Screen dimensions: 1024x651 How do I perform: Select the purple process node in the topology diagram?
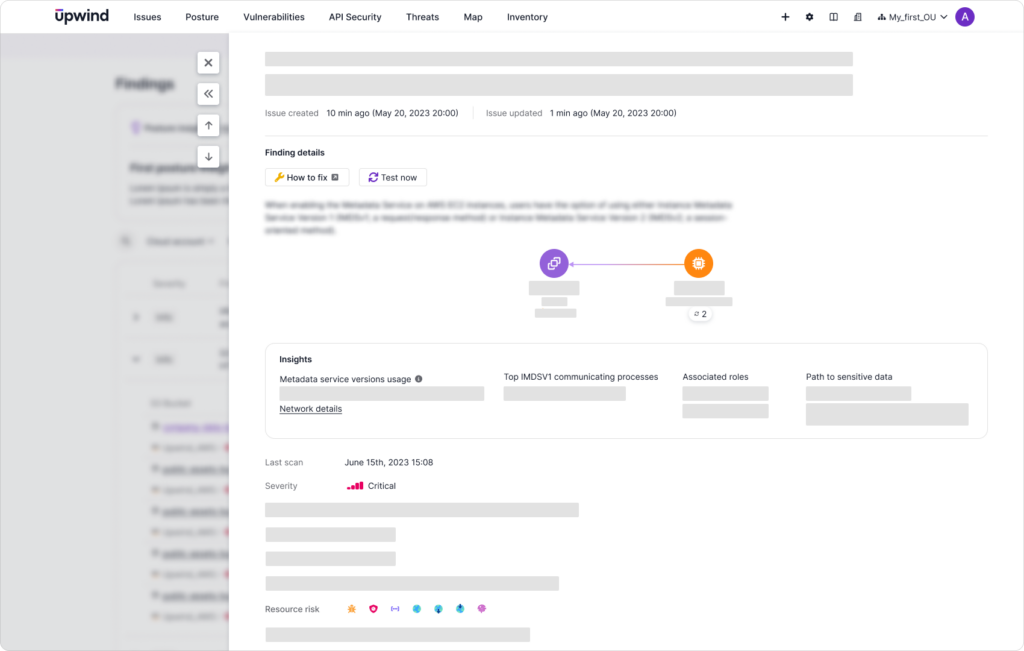(554, 263)
